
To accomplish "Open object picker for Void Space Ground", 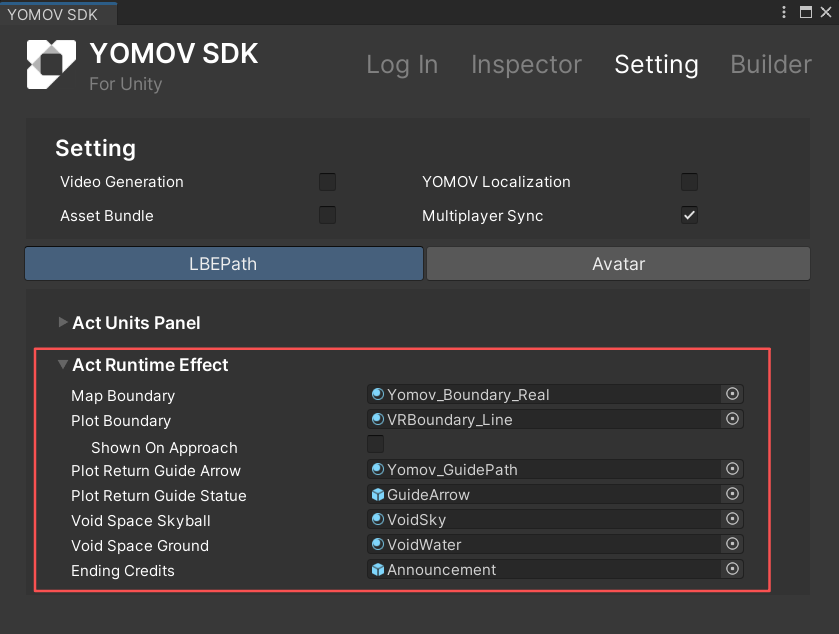I will tap(732, 544).
